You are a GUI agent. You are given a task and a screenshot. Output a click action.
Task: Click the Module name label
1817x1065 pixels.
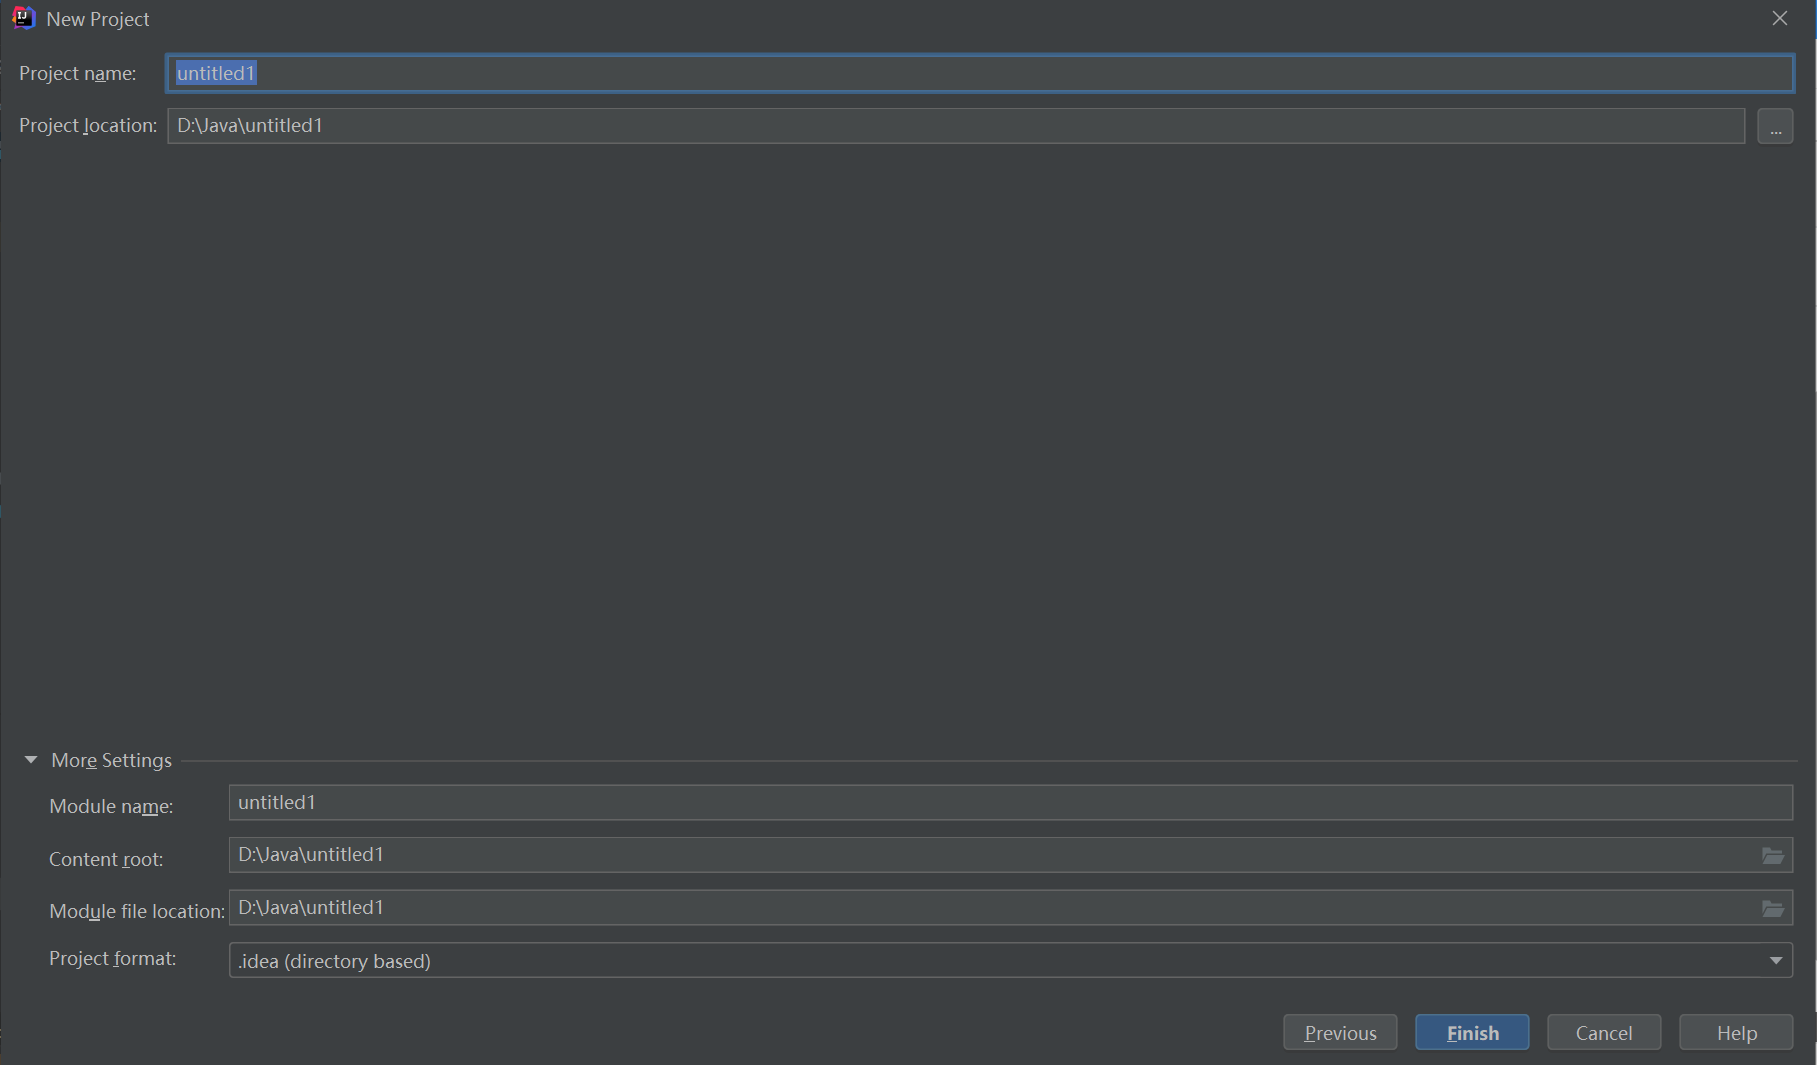tap(111, 806)
